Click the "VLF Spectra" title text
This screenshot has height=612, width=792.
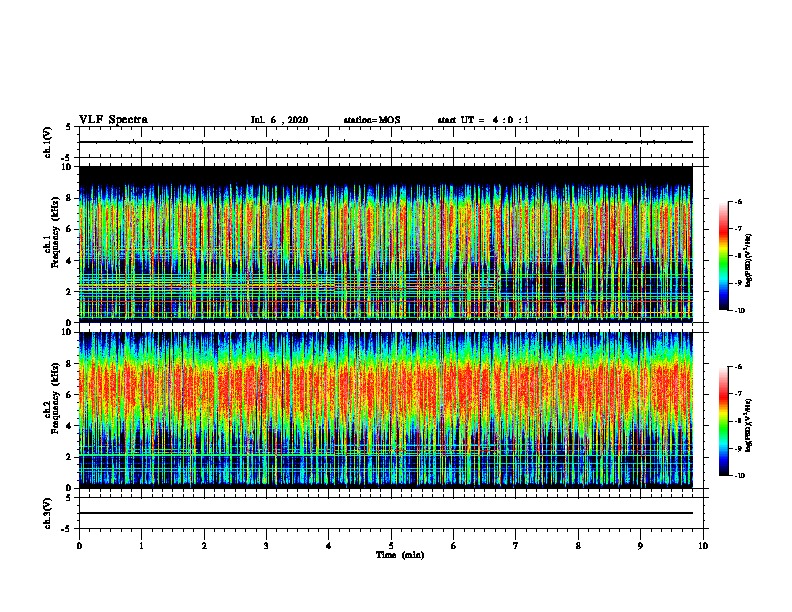pos(113,120)
